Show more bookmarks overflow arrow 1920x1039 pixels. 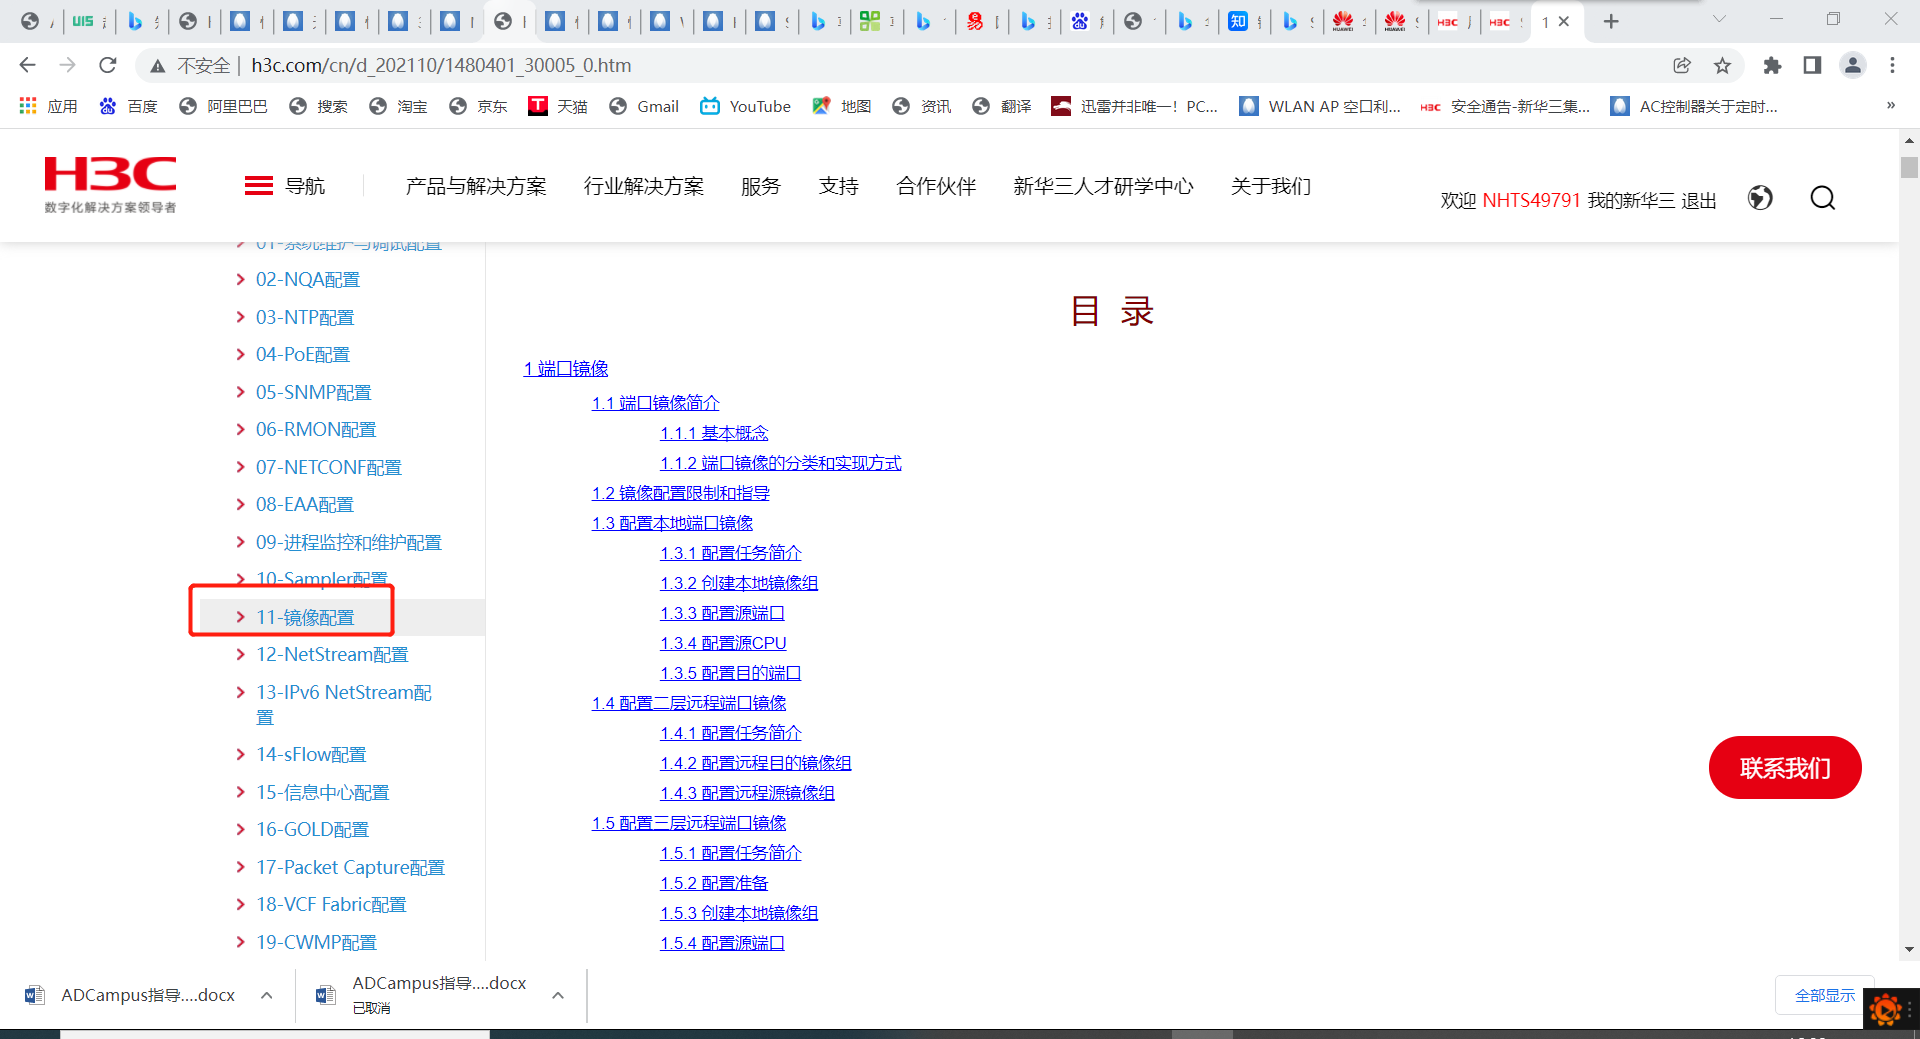point(1890,106)
